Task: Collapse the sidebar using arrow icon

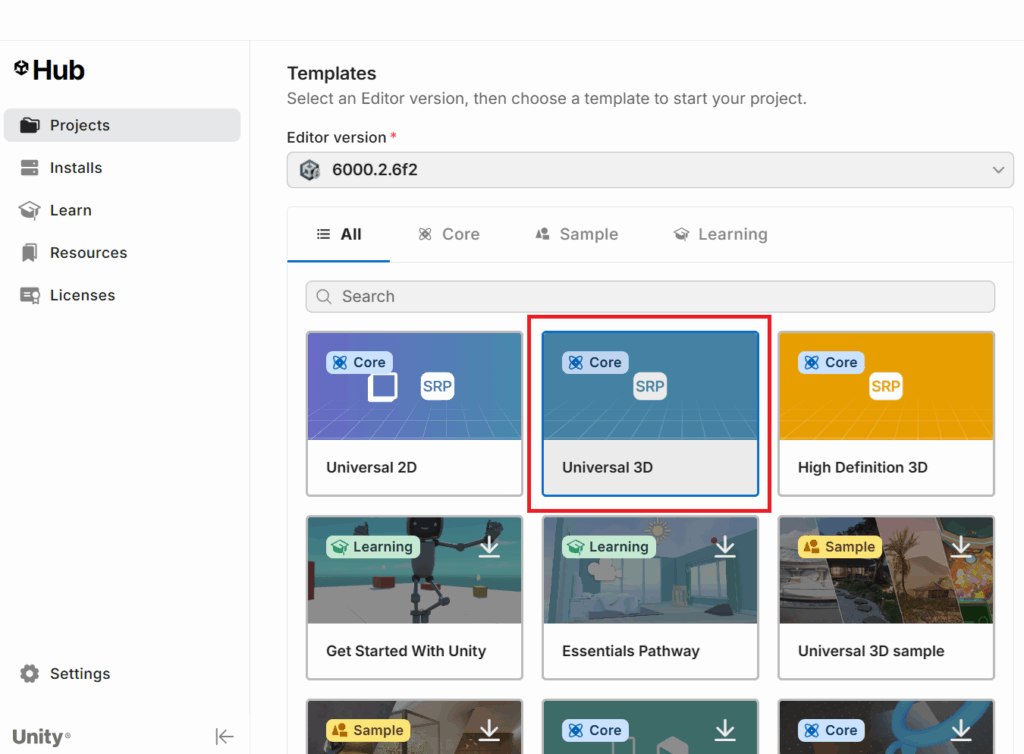Action: pyautogui.click(x=224, y=737)
